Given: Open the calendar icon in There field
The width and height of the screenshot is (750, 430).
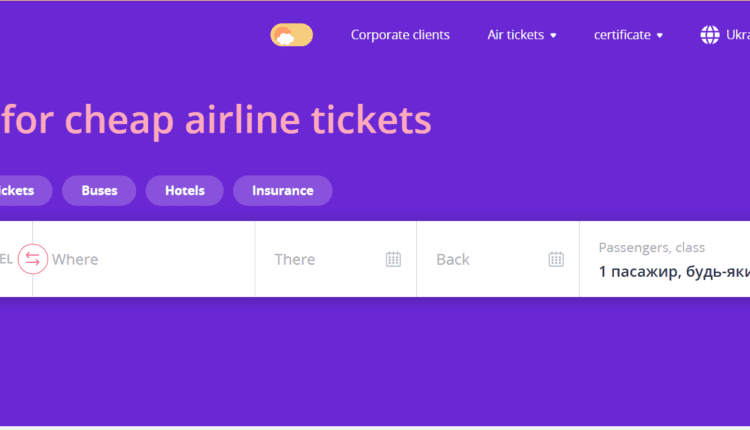Looking at the screenshot, I should click(393, 259).
